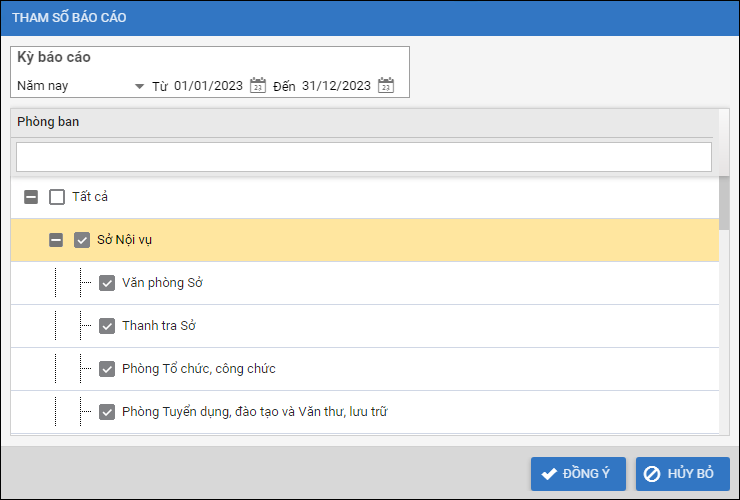Click the Hủy bỏ button
The height and width of the screenshot is (500, 740).
click(682, 474)
